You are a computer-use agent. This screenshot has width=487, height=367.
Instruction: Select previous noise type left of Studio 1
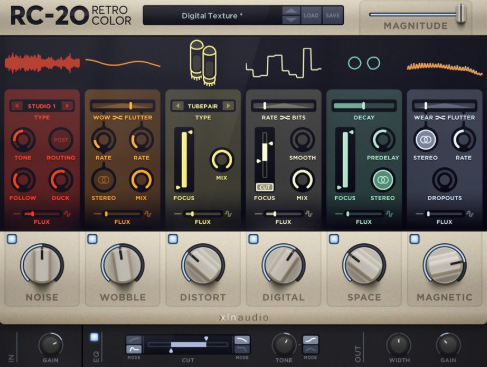tap(16, 106)
